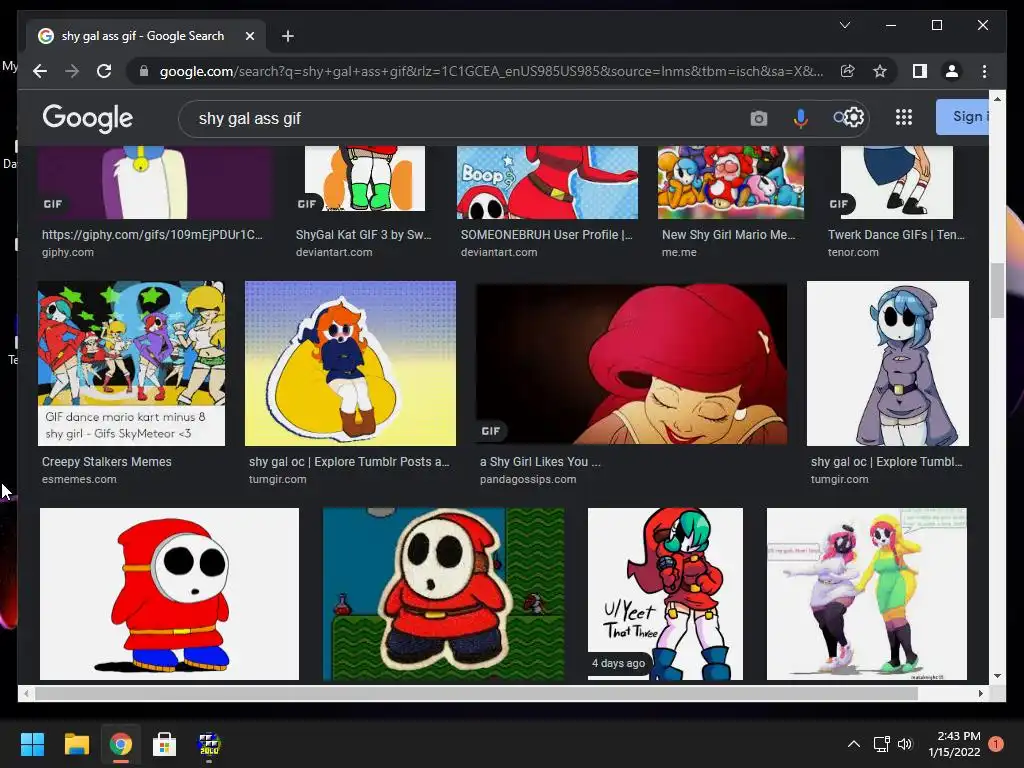The image size is (1024, 768).
Task: Open Microsoft Store from taskbar
Action: click(165, 744)
